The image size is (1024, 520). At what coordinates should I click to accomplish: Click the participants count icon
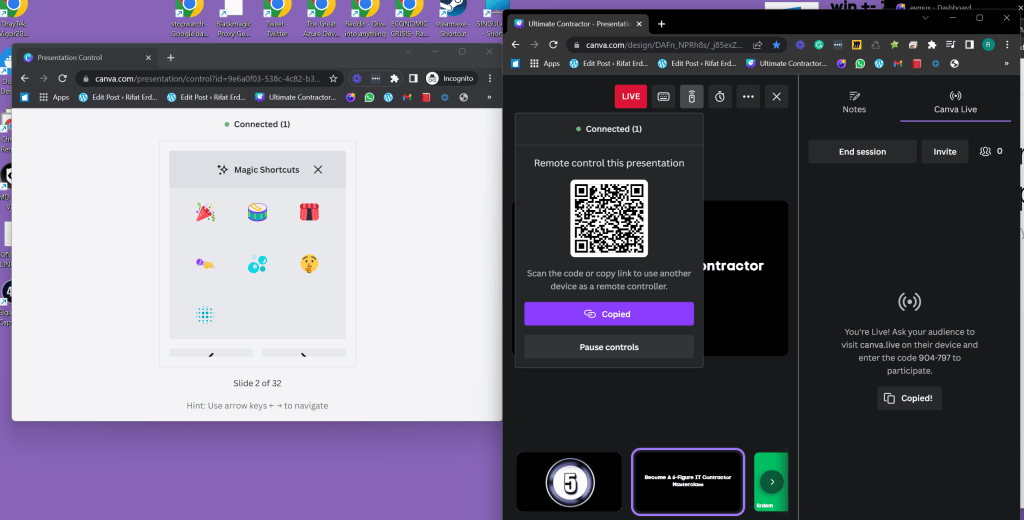[985, 152]
